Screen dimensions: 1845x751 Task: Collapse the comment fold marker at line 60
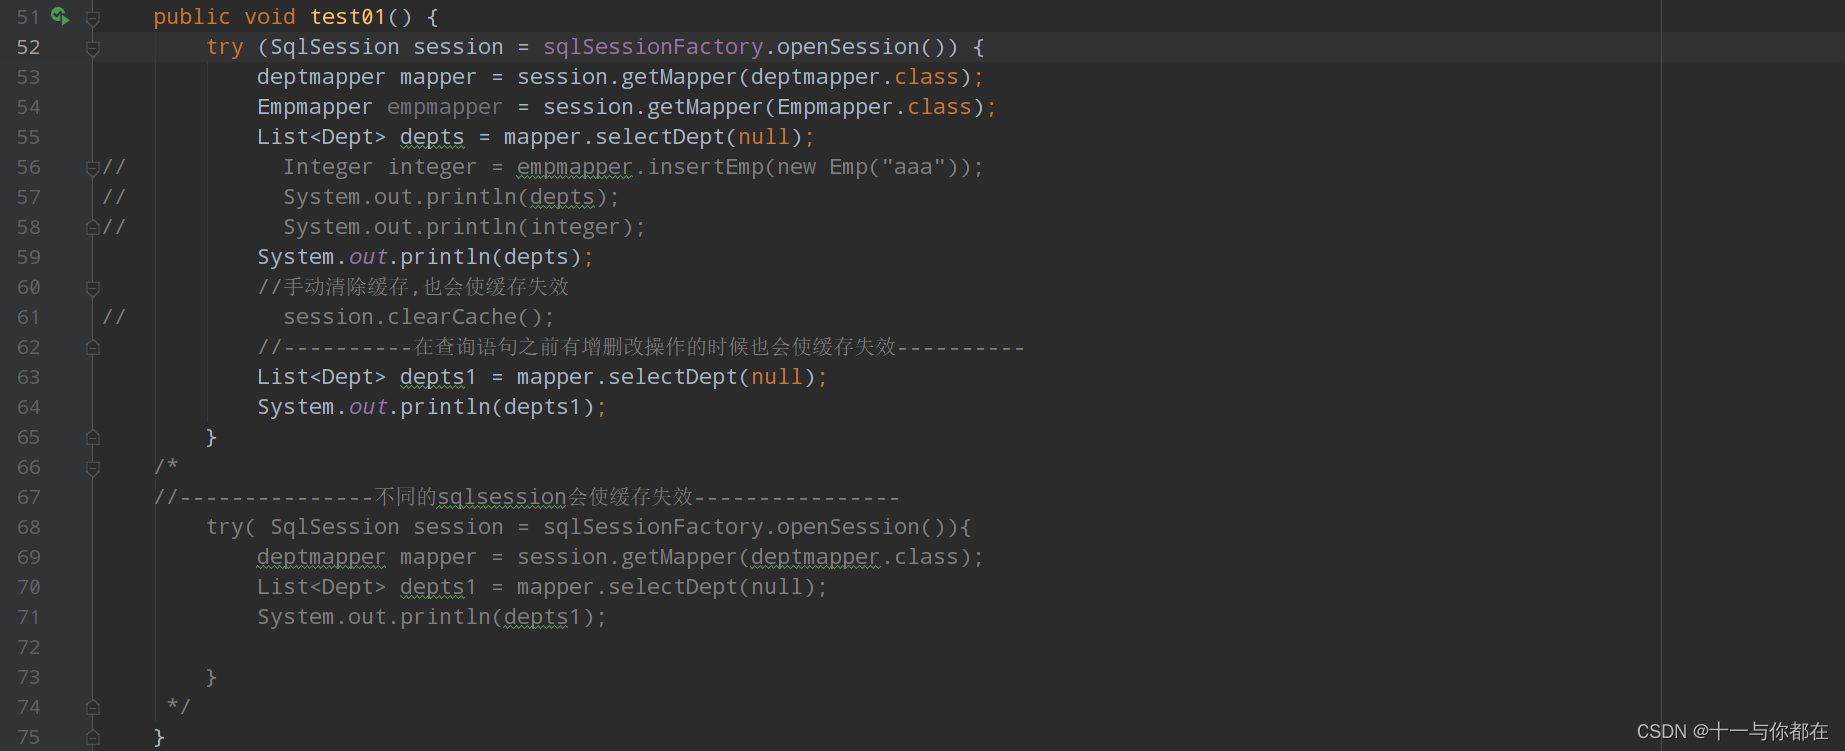point(93,287)
